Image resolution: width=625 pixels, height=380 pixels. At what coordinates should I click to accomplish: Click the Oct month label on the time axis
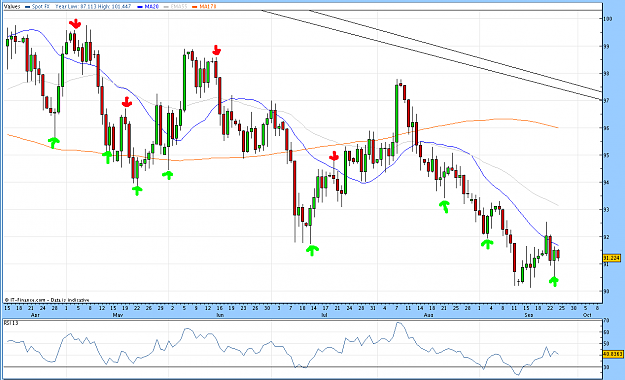pyautogui.click(x=587, y=315)
